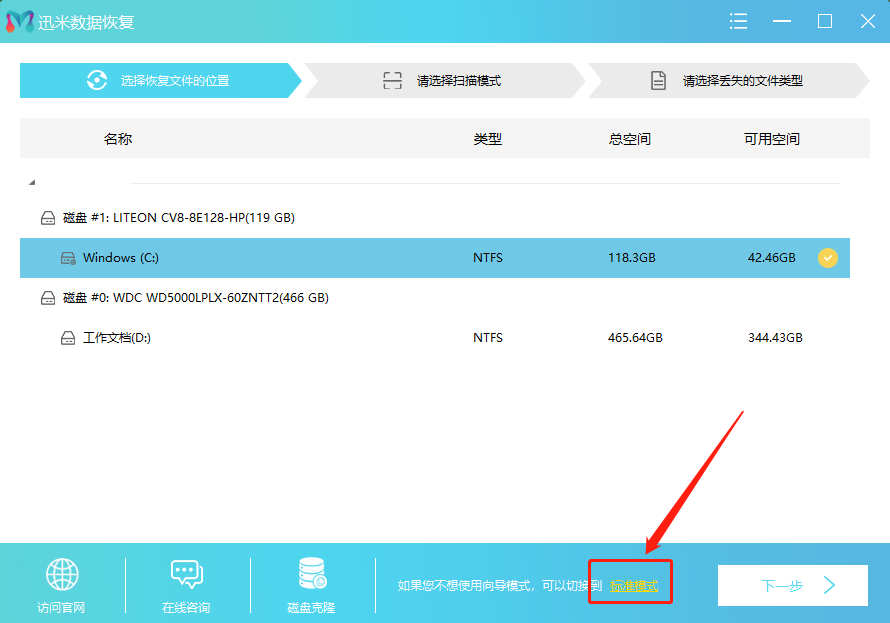Click the drive icon next to Windows (C:)
The width and height of the screenshot is (890, 623).
point(68,258)
